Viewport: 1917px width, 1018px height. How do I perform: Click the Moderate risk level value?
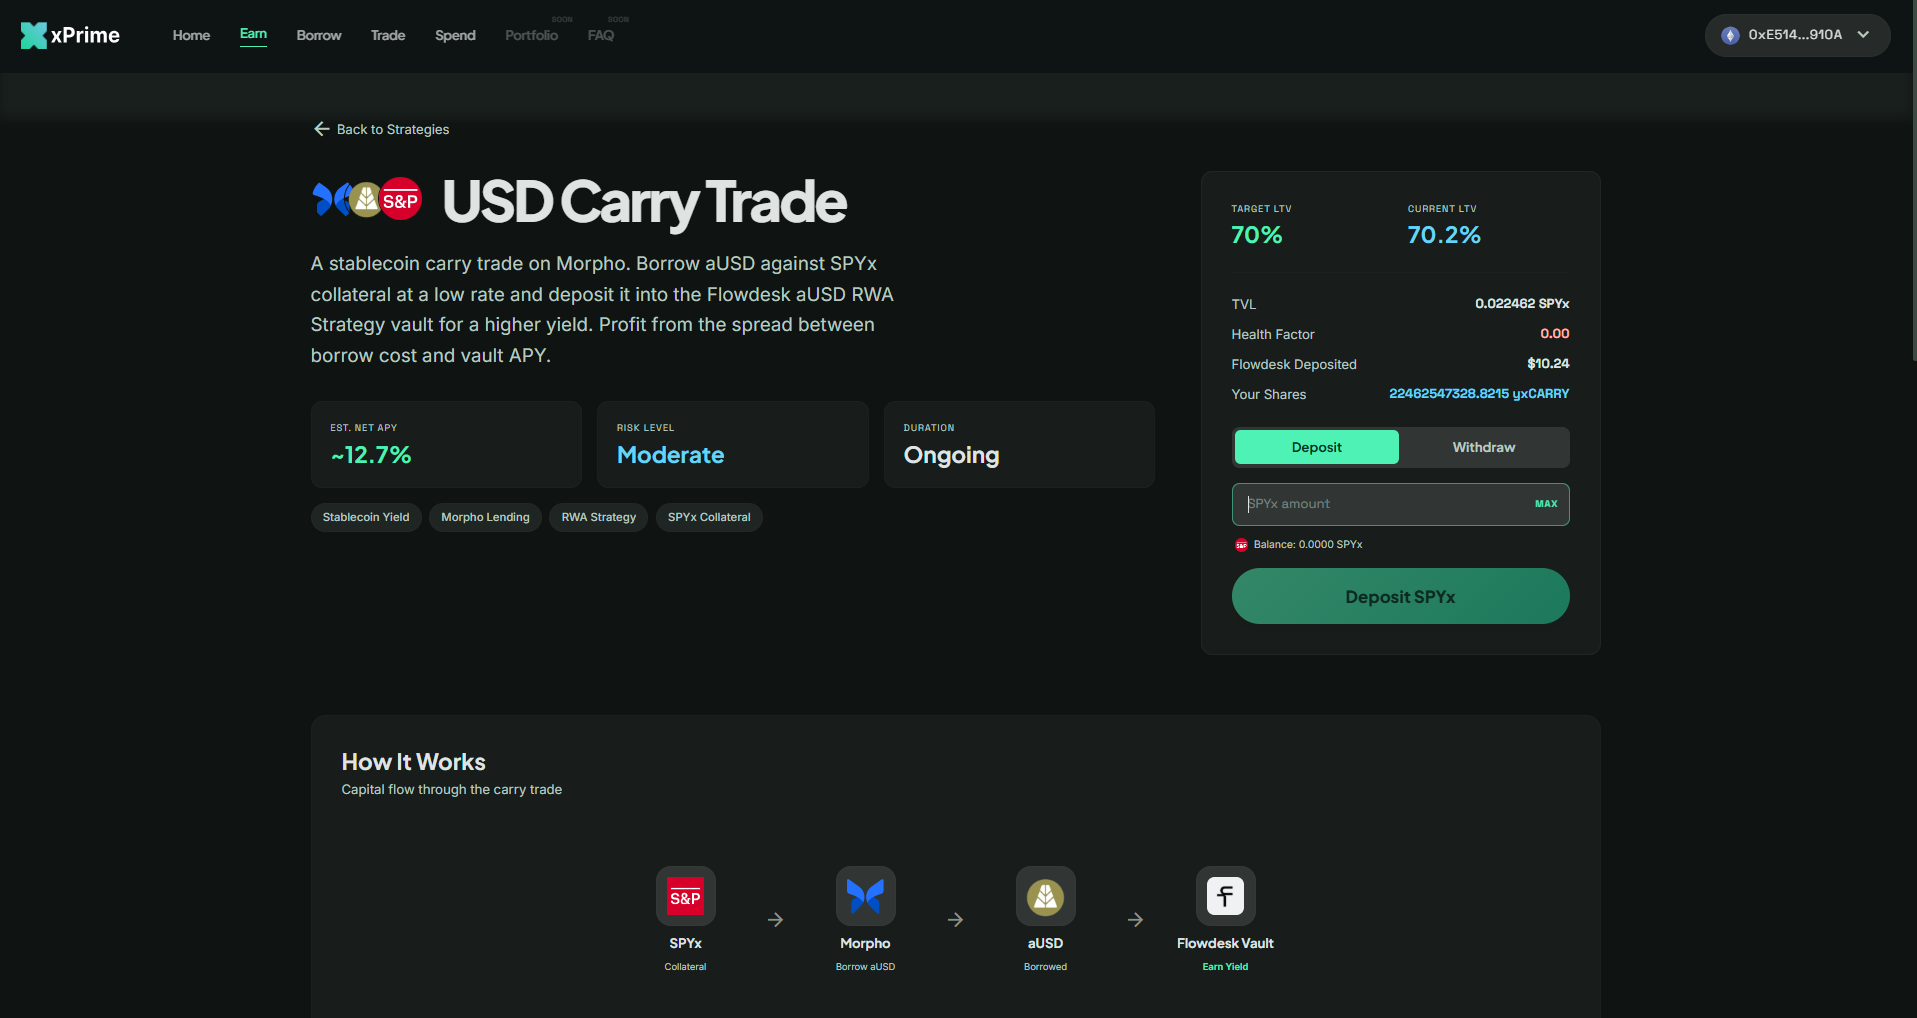point(670,455)
